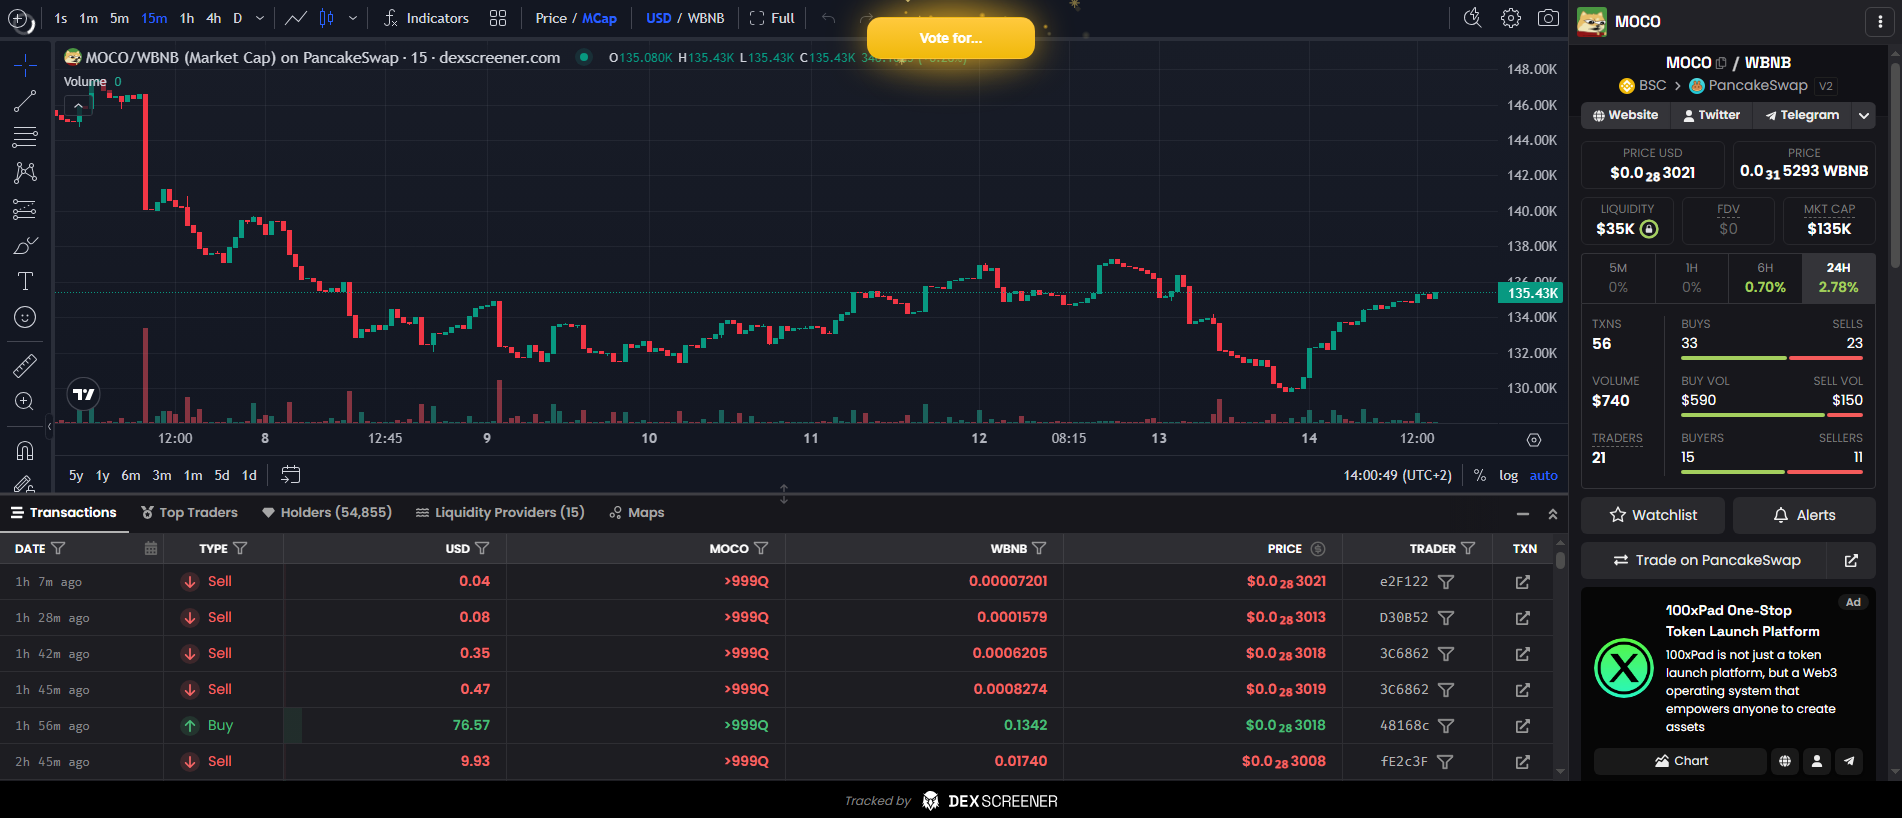Image resolution: width=1902 pixels, height=818 pixels.
Task: Select the brush drawing tool
Action: pyautogui.click(x=25, y=245)
